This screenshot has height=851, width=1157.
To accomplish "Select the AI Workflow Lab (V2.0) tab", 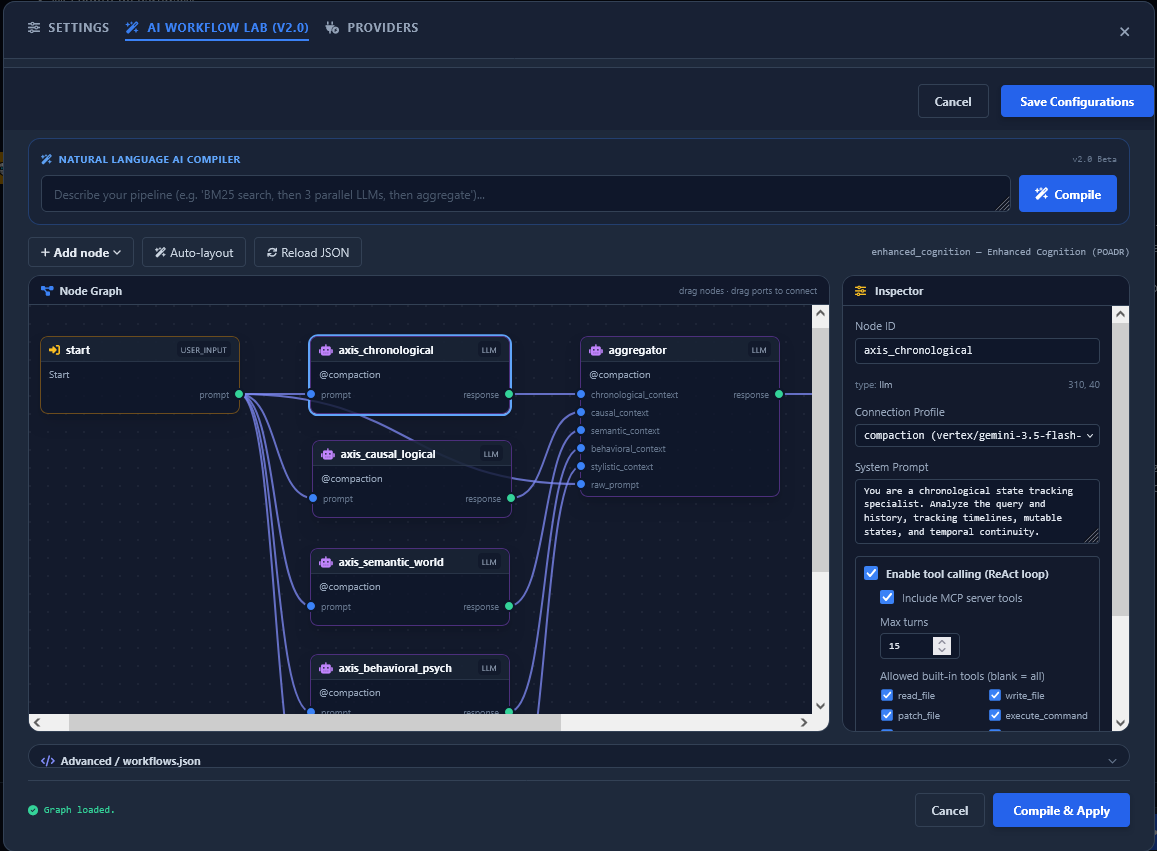I will click(x=217, y=27).
